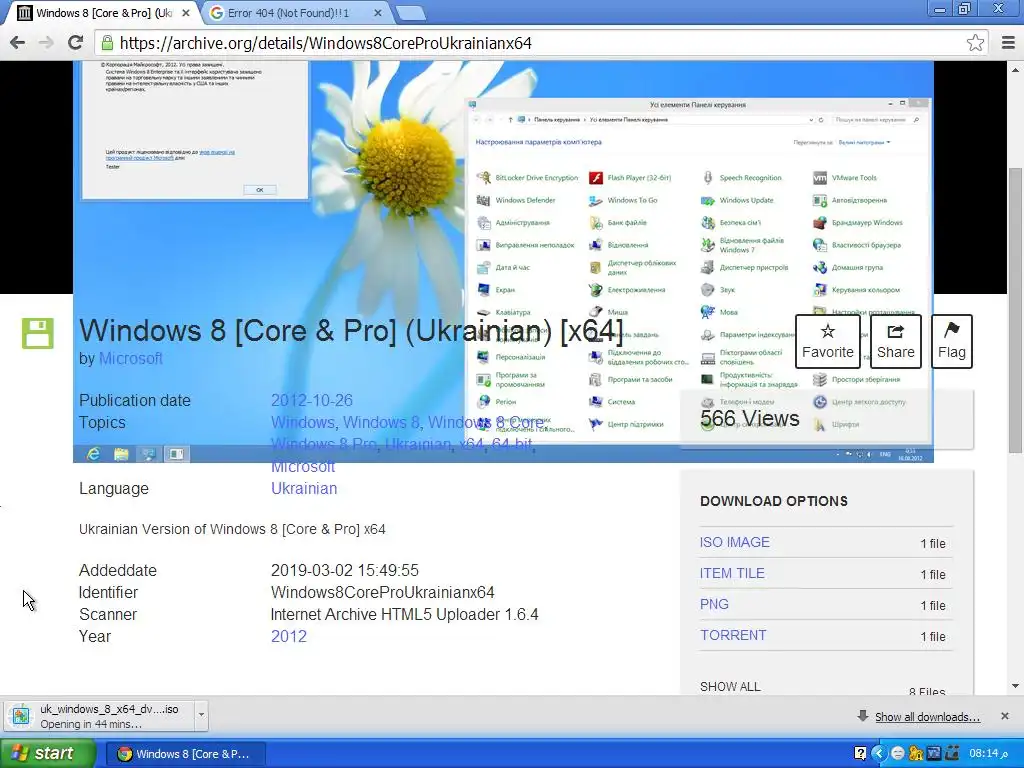This screenshot has width=1024, height=768.
Task: Favorite this item with the star button
Action: 827,342
